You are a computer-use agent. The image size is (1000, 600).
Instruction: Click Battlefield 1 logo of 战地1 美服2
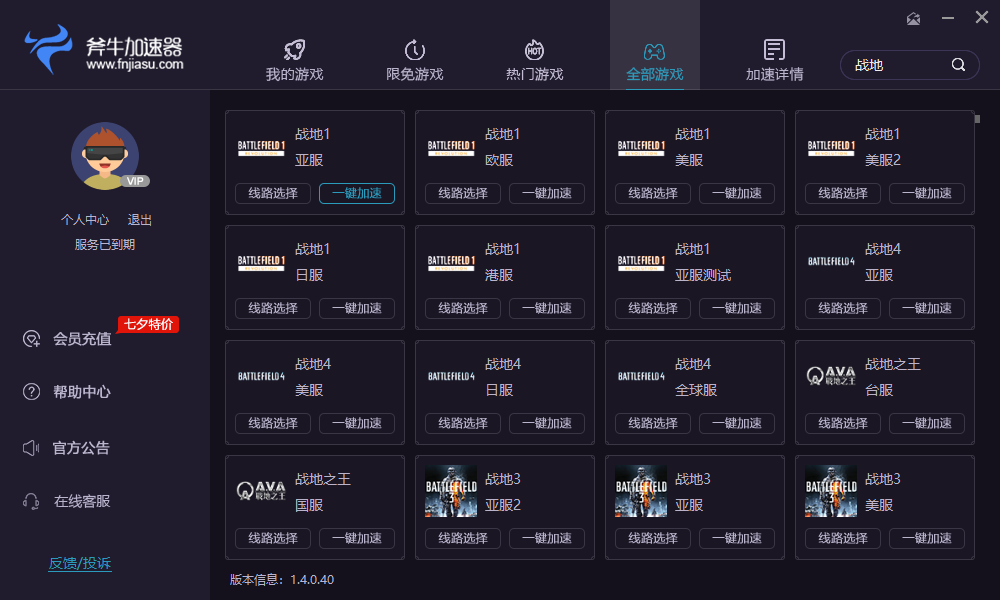tap(831, 148)
